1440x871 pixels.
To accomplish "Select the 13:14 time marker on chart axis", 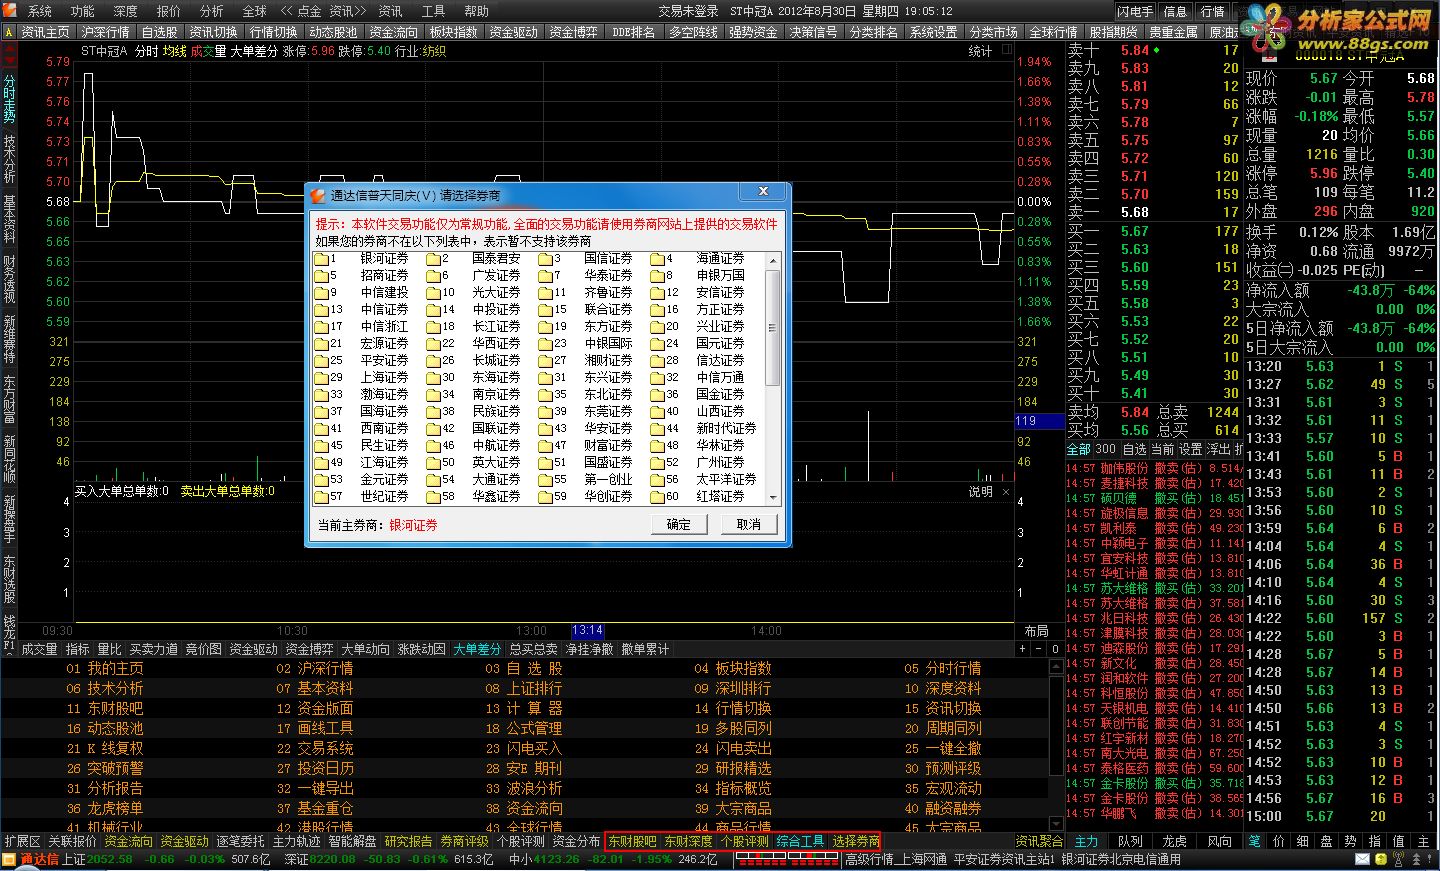I will point(587,630).
